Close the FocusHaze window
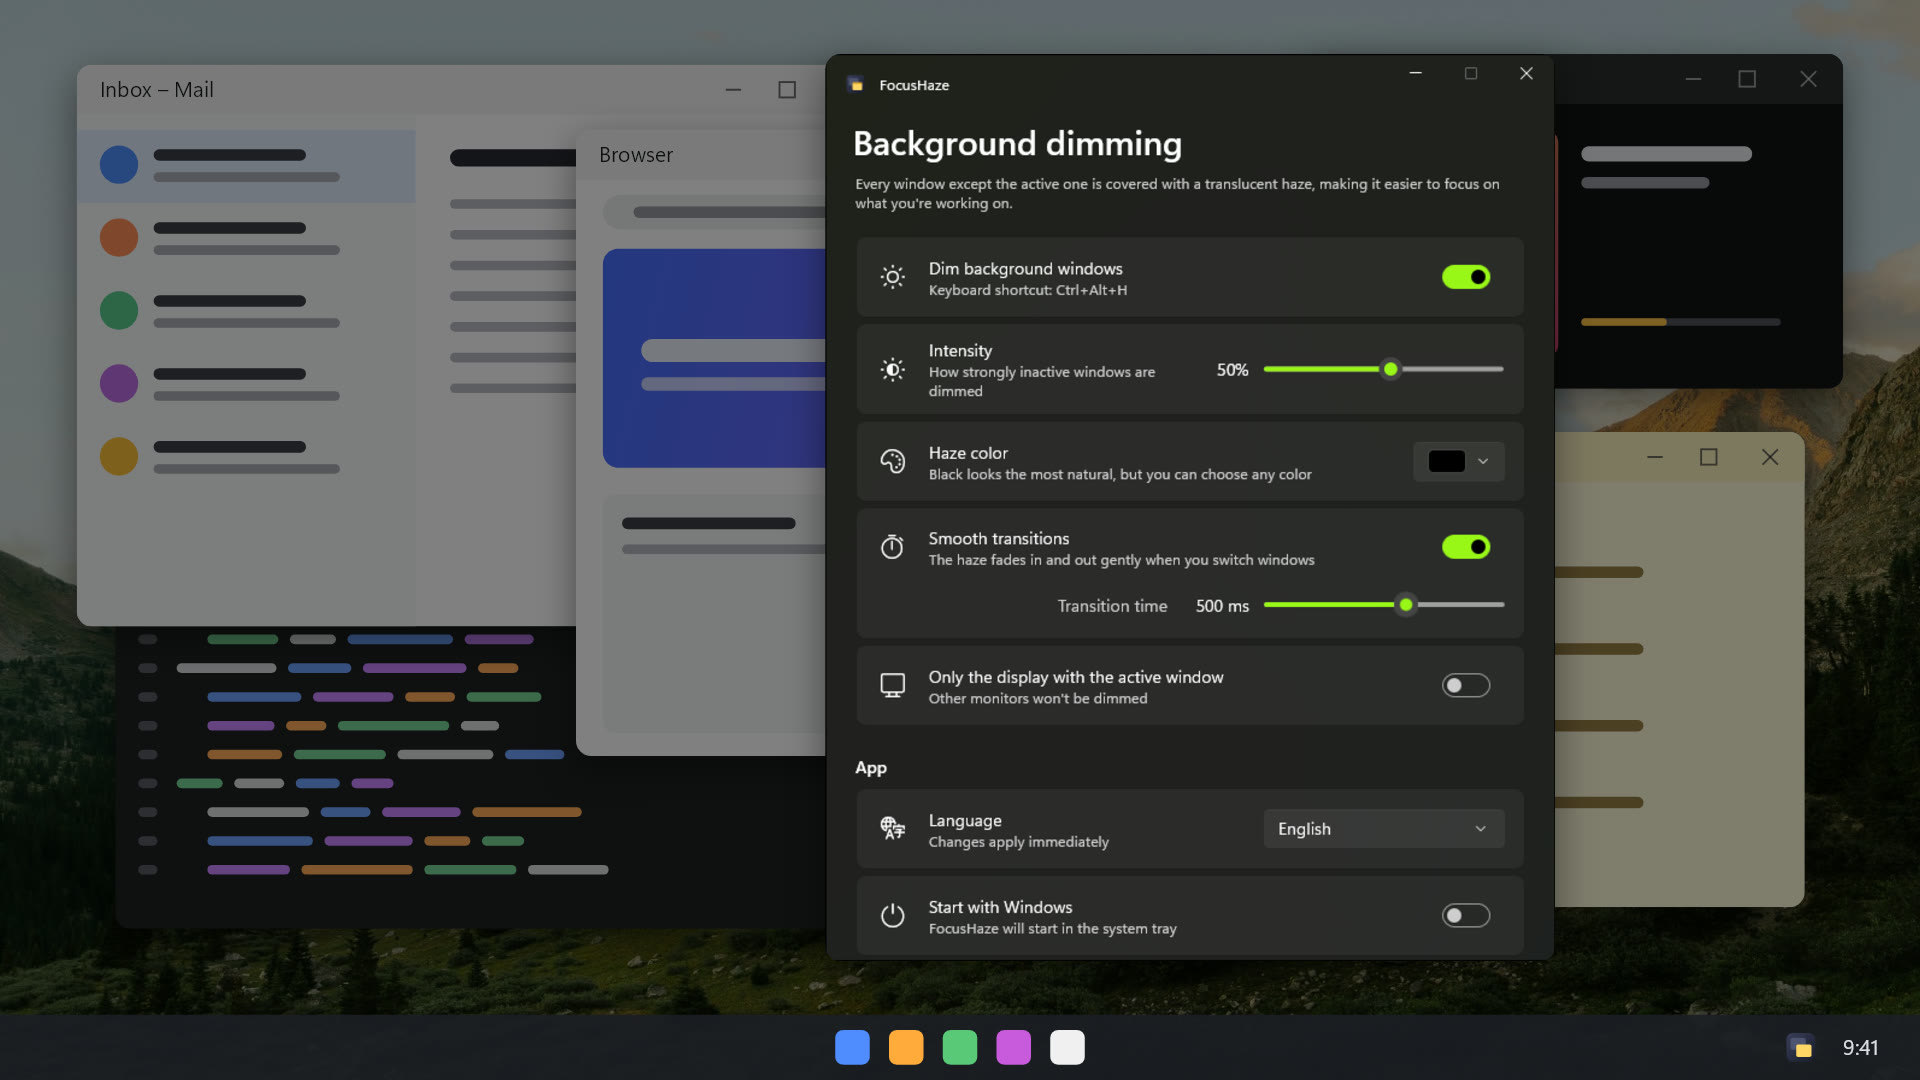The height and width of the screenshot is (1080, 1920). pyautogui.click(x=1526, y=73)
